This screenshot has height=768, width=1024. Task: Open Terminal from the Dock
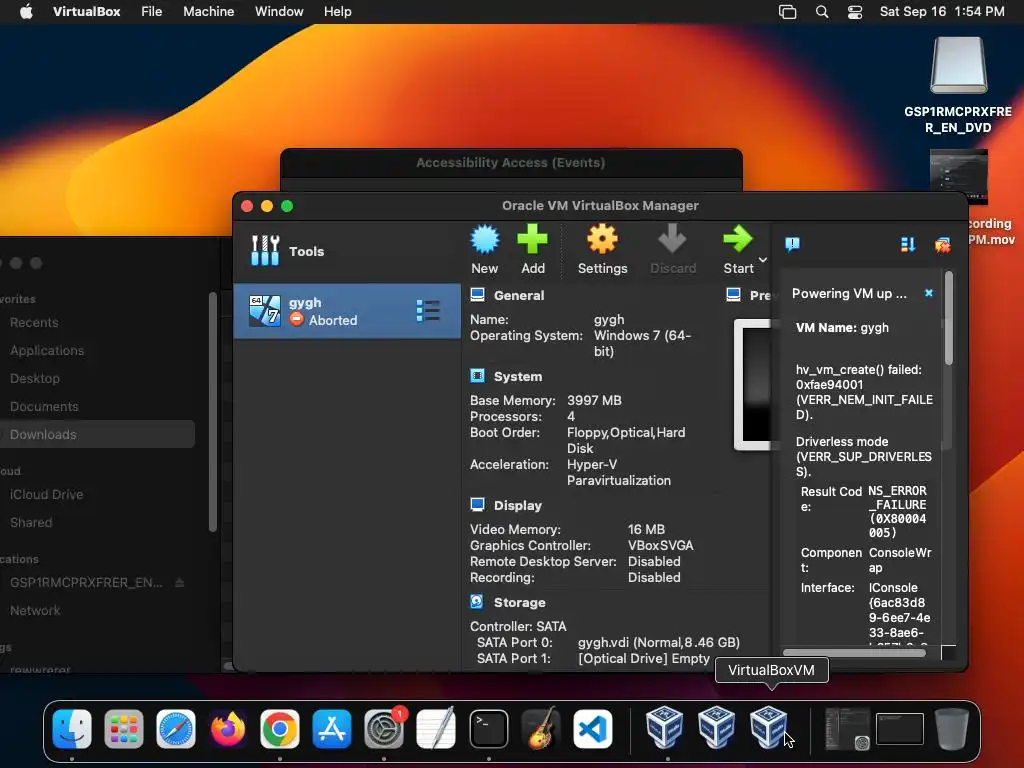[x=488, y=728]
